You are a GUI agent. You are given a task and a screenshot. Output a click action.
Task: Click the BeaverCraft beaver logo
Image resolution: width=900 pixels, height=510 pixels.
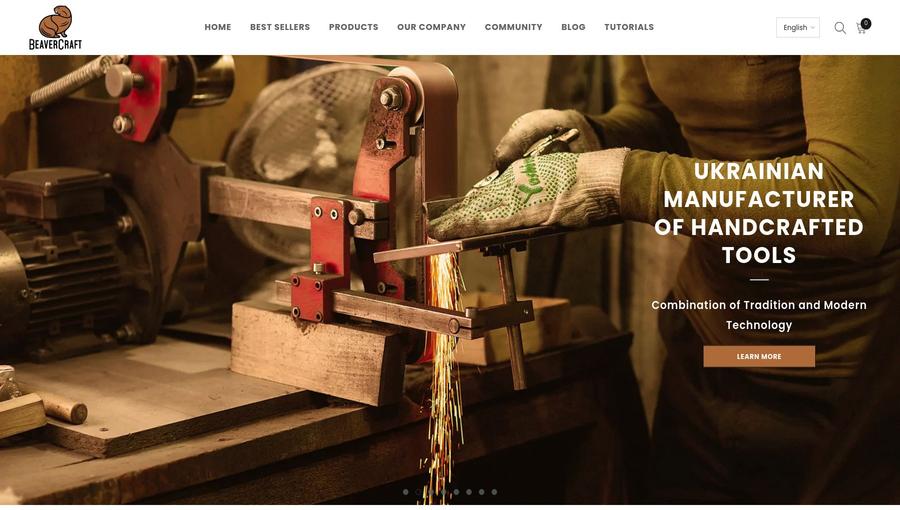(x=56, y=28)
